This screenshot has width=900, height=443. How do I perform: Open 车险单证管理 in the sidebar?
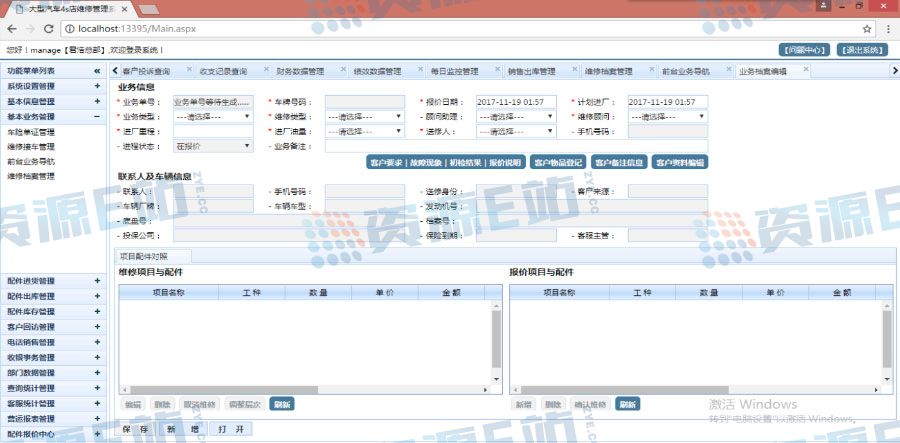tap(31, 131)
